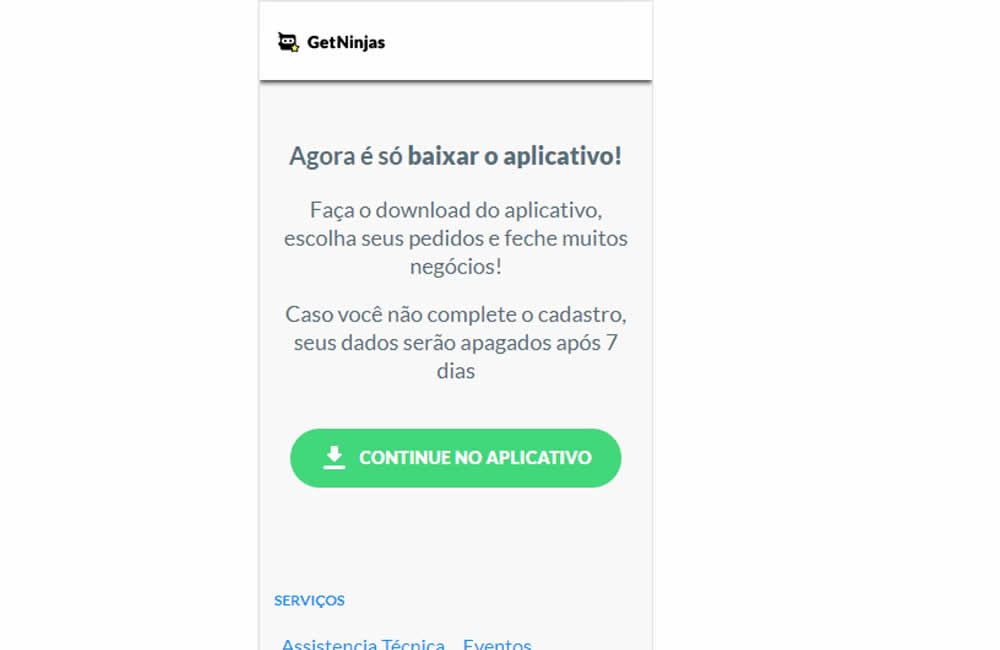The width and height of the screenshot is (1000, 650).
Task: Click the word dias below the warning
Action: coord(456,371)
